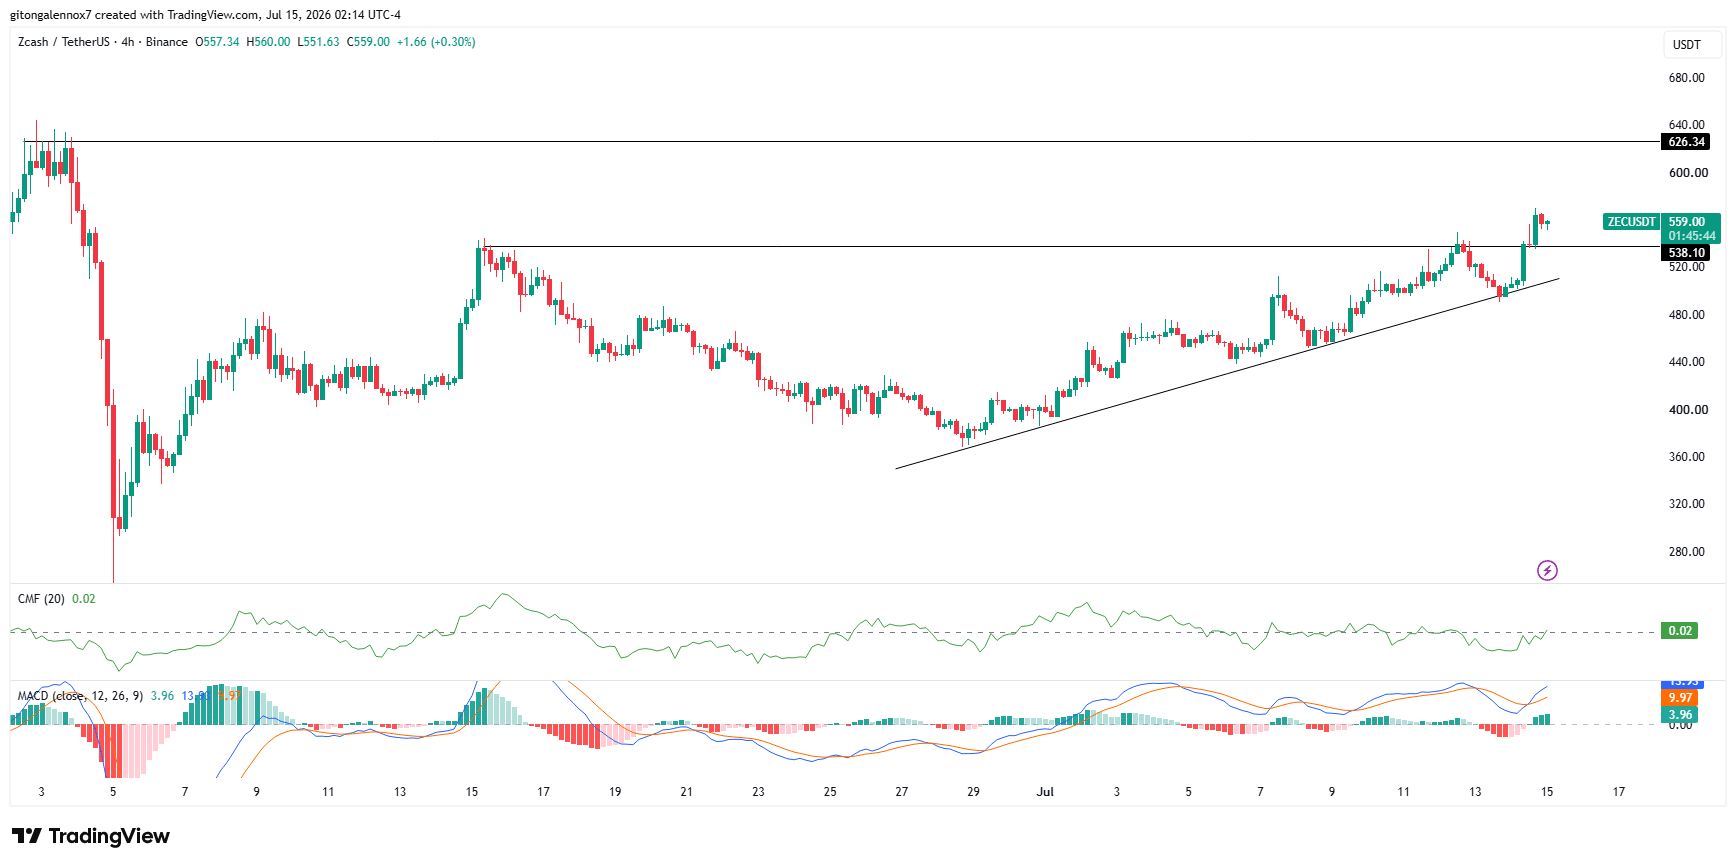Click the 400.00 price axis label
1736x866 pixels.
pyautogui.click(x=1687, y=410)
